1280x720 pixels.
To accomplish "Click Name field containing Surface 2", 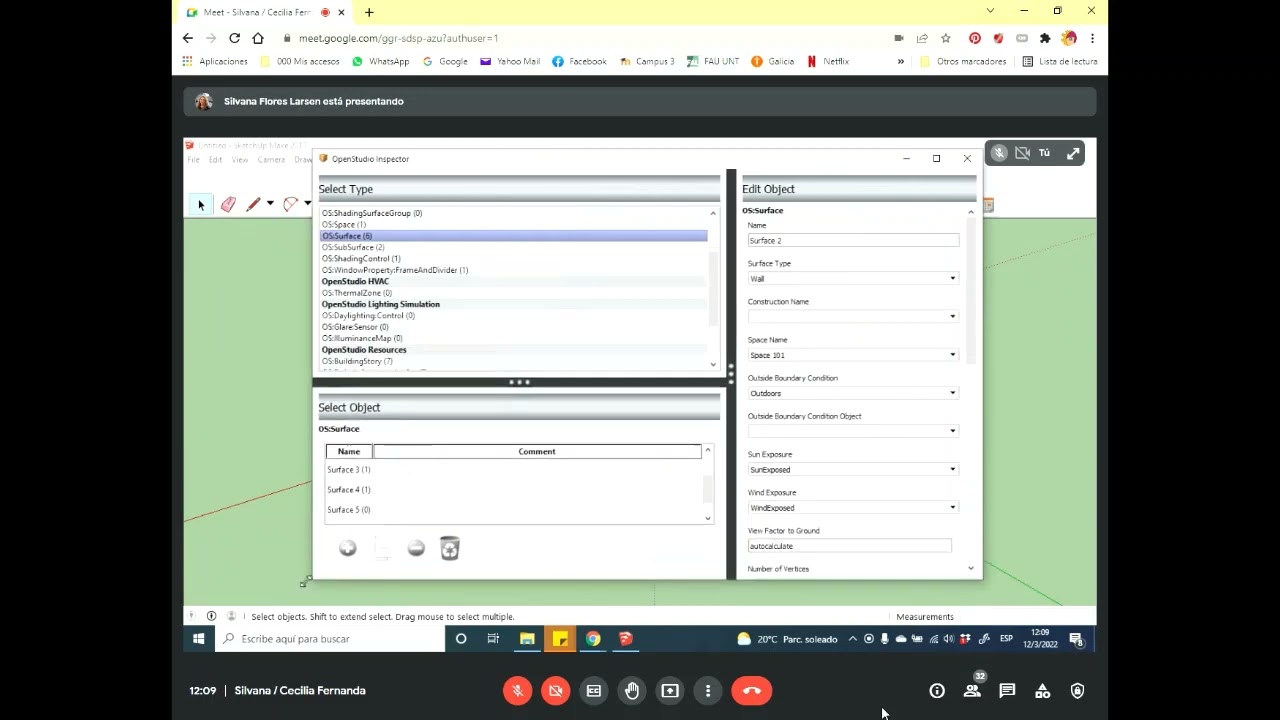I will tap(853, 241).
